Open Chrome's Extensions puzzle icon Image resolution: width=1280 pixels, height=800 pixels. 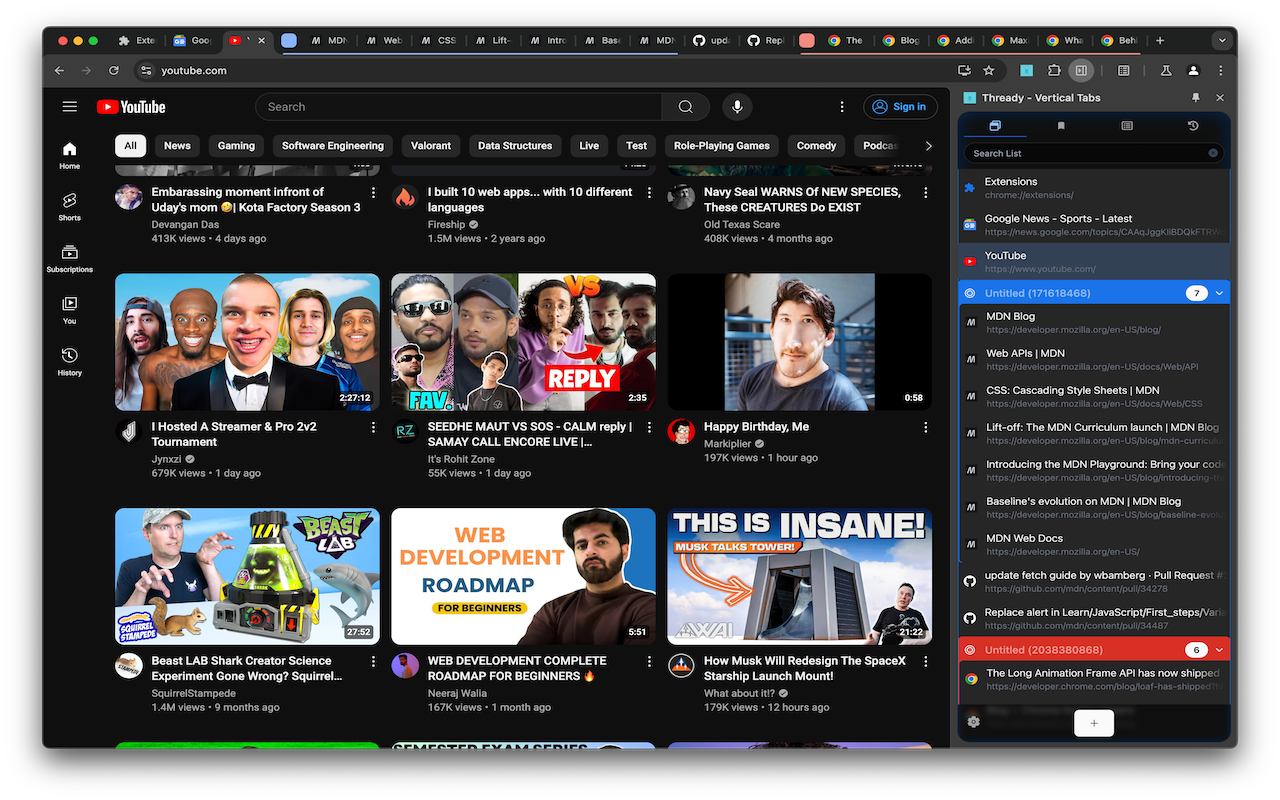tap(1054, 71)
